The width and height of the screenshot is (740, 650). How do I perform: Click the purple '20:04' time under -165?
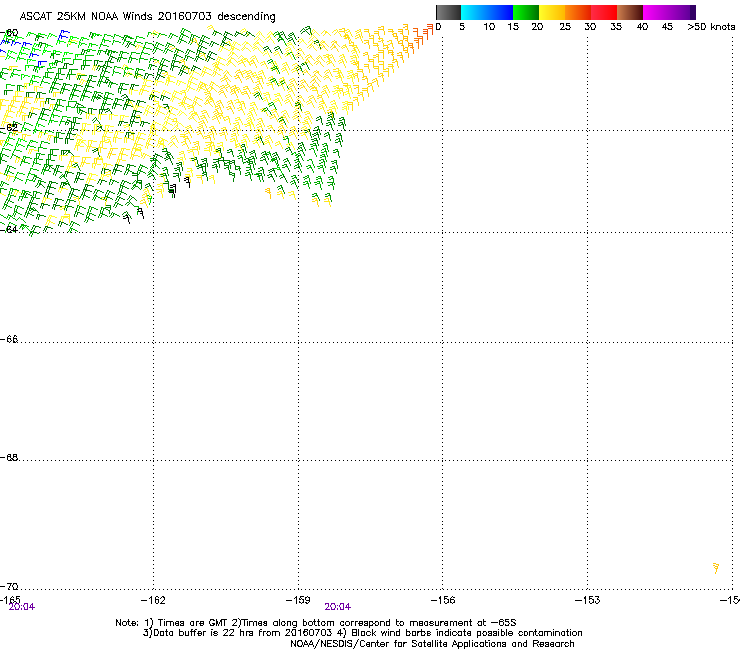[x=22, y=607]
